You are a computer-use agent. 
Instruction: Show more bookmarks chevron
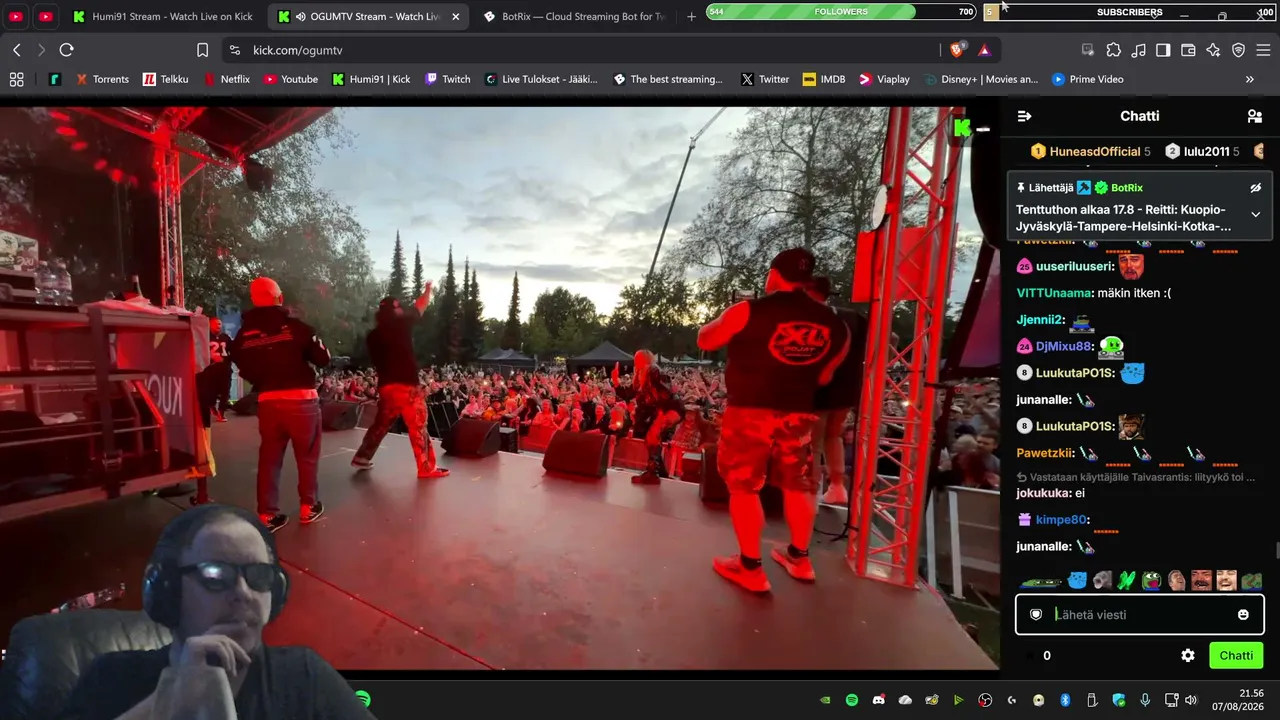tap(1250, 79)
